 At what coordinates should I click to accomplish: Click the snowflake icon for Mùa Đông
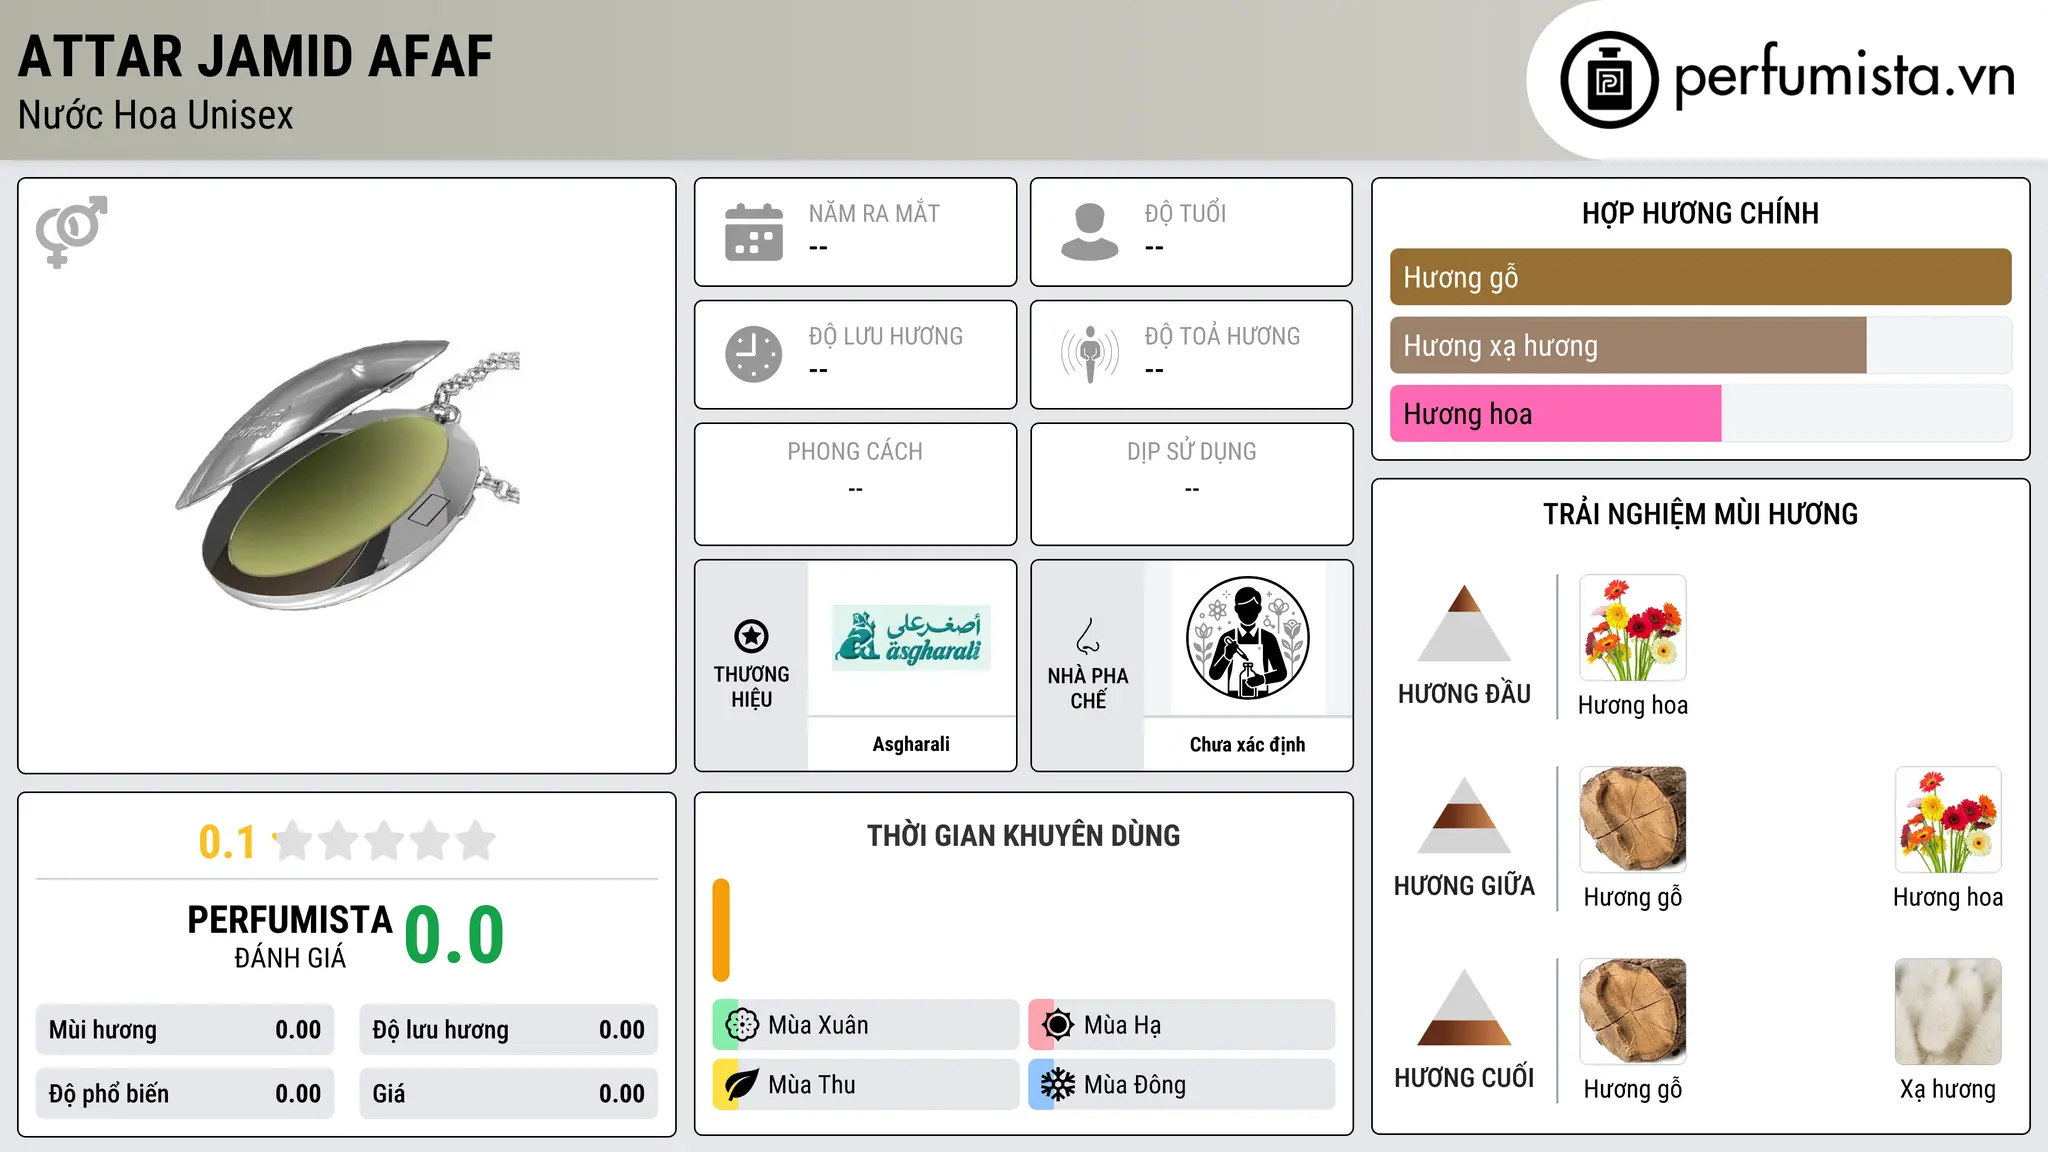tap(1057, 1085)
